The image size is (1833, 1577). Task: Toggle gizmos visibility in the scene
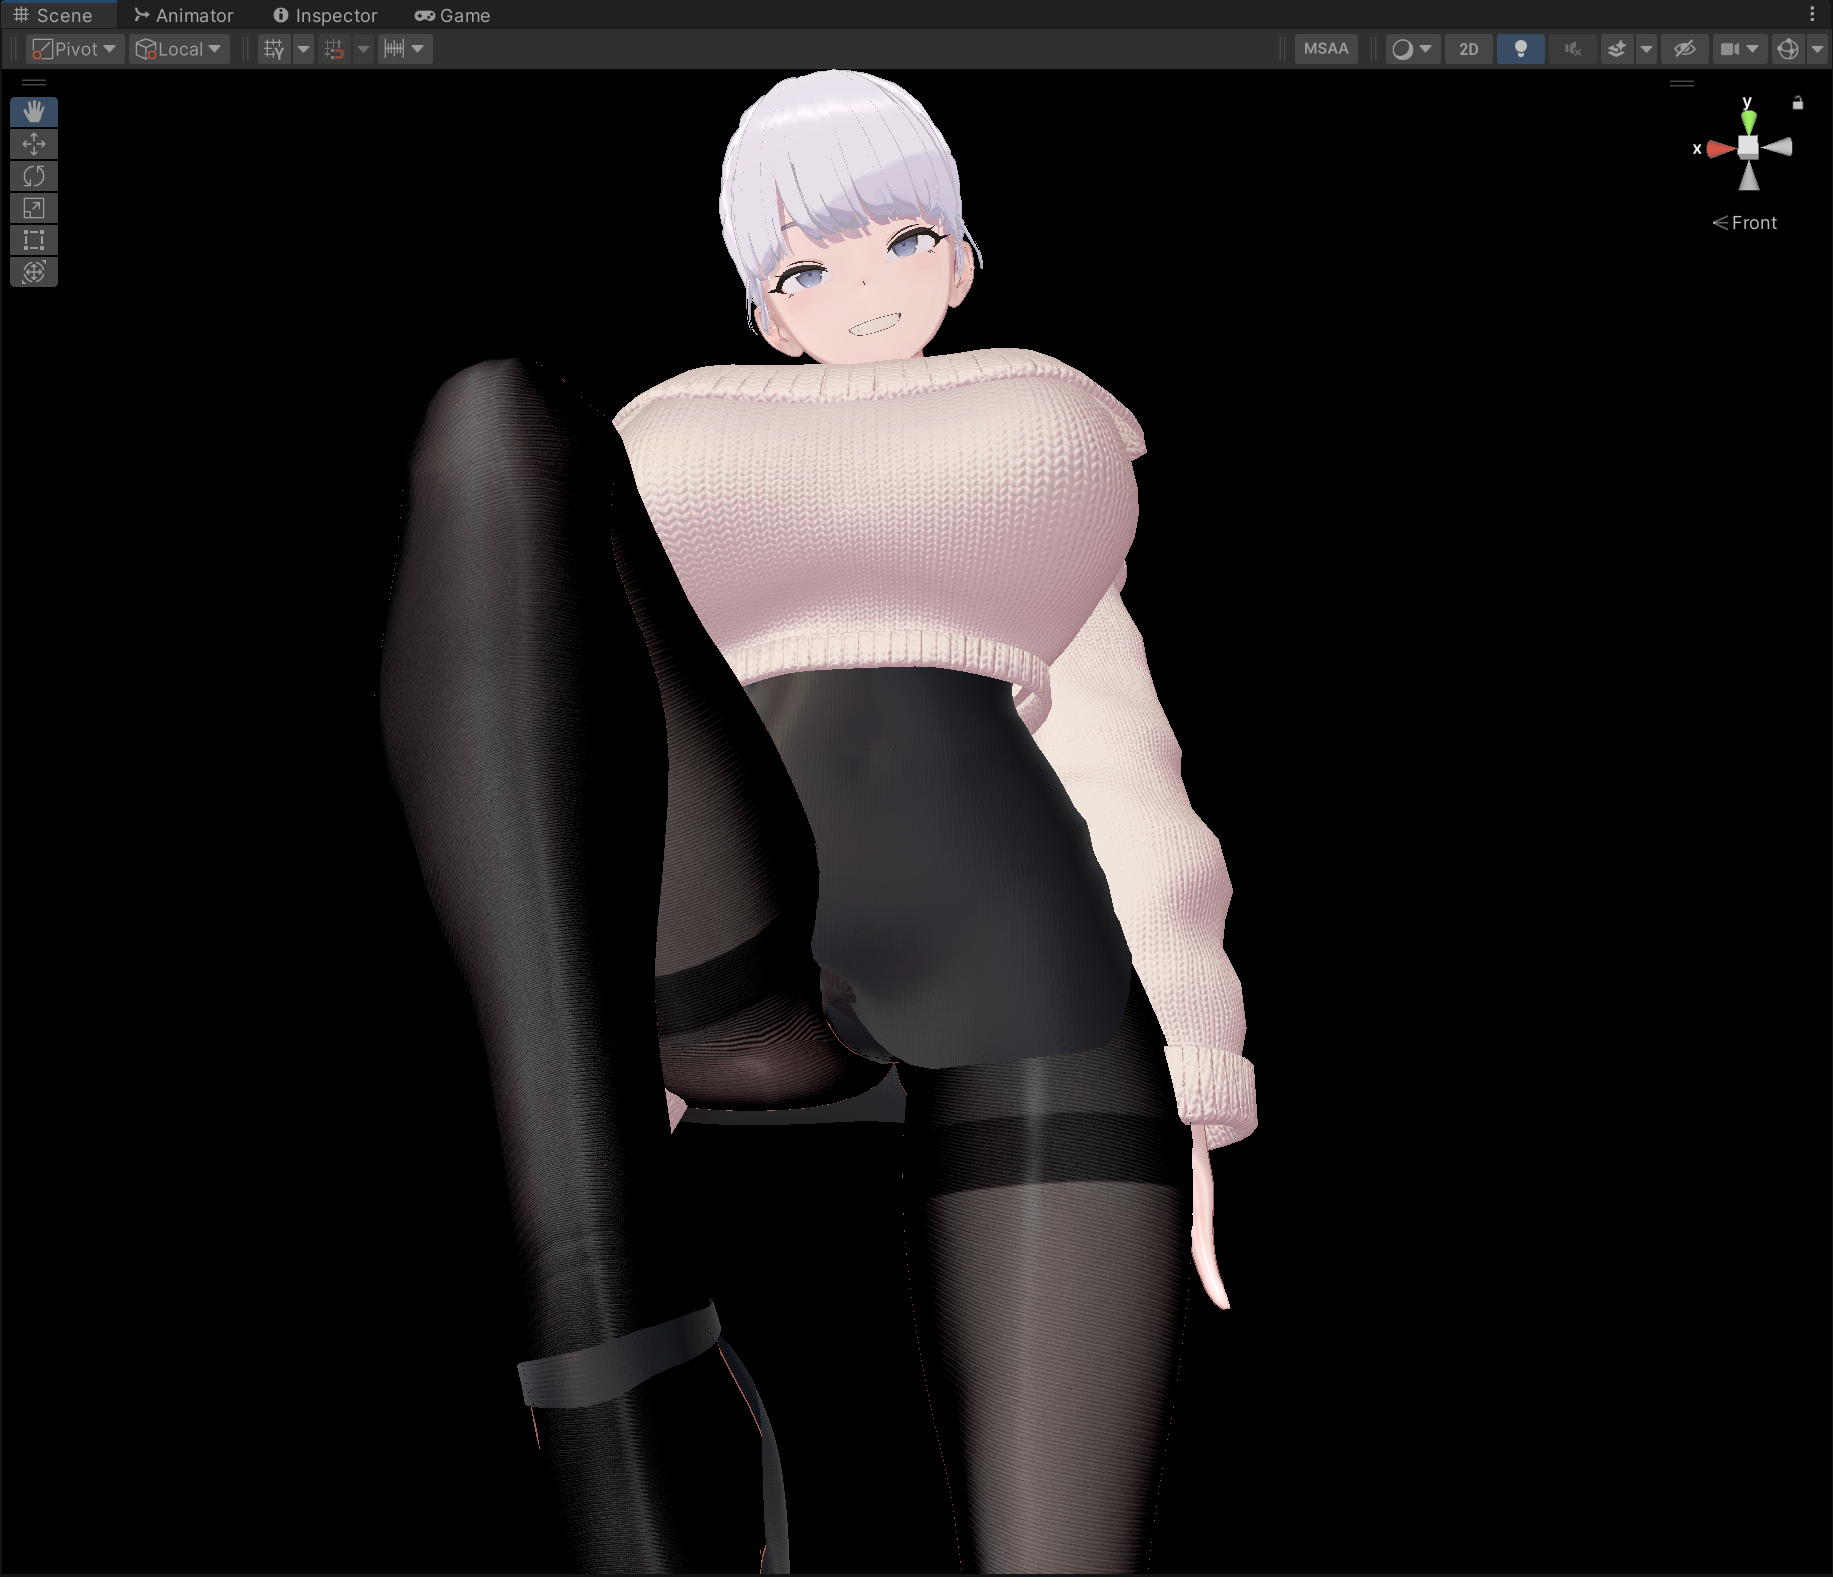(1788, 49)
